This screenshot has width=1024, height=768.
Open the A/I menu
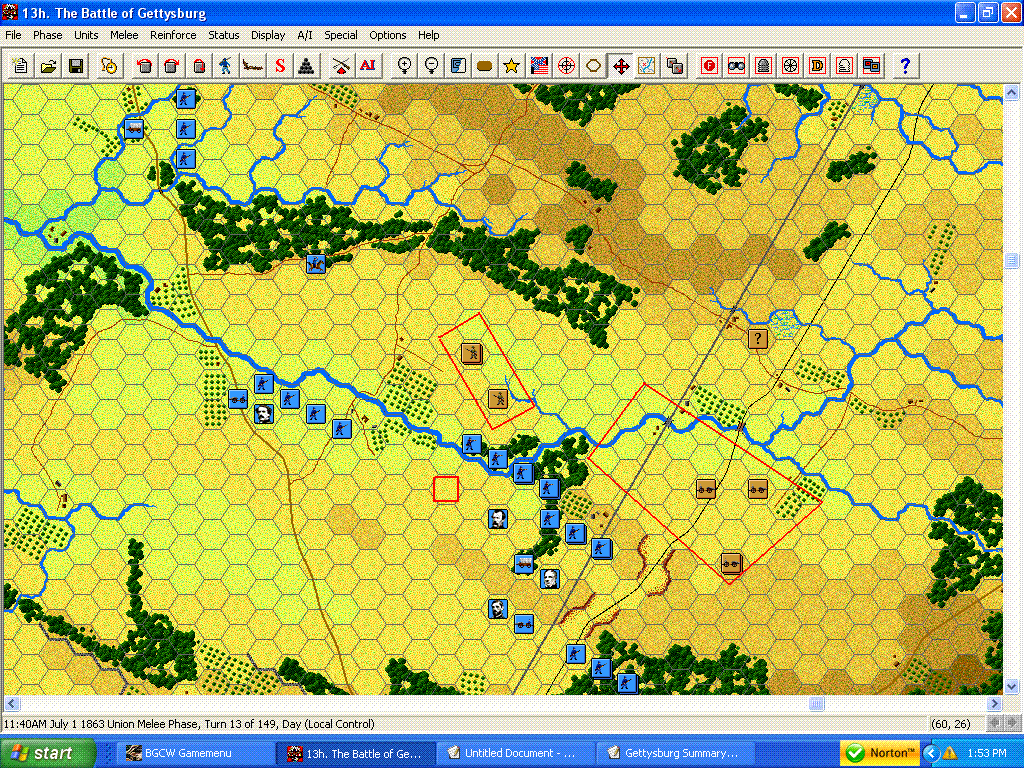coord(304,35)
